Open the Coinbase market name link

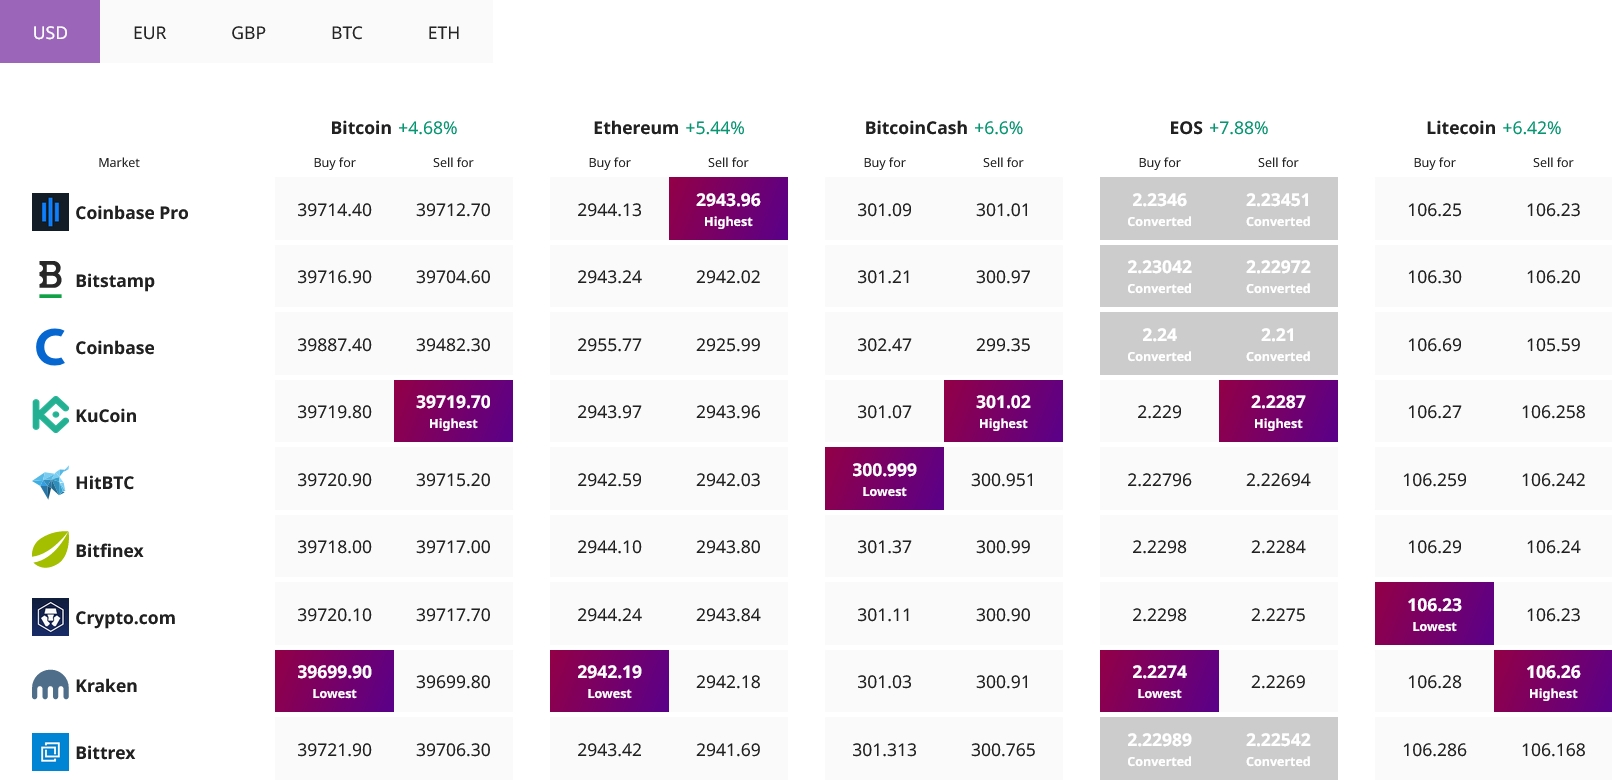click(115, 347)
